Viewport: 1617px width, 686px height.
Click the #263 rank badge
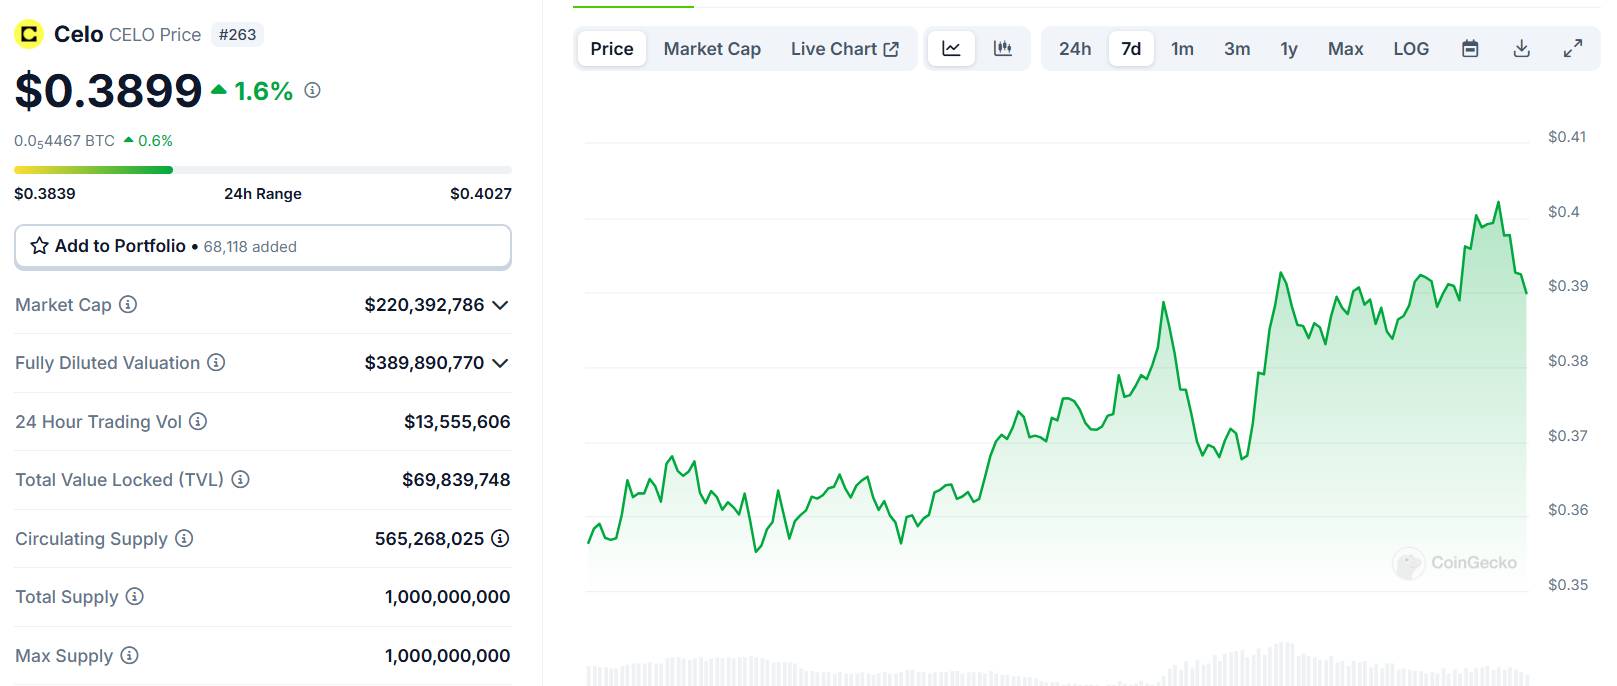pos(238,35)
